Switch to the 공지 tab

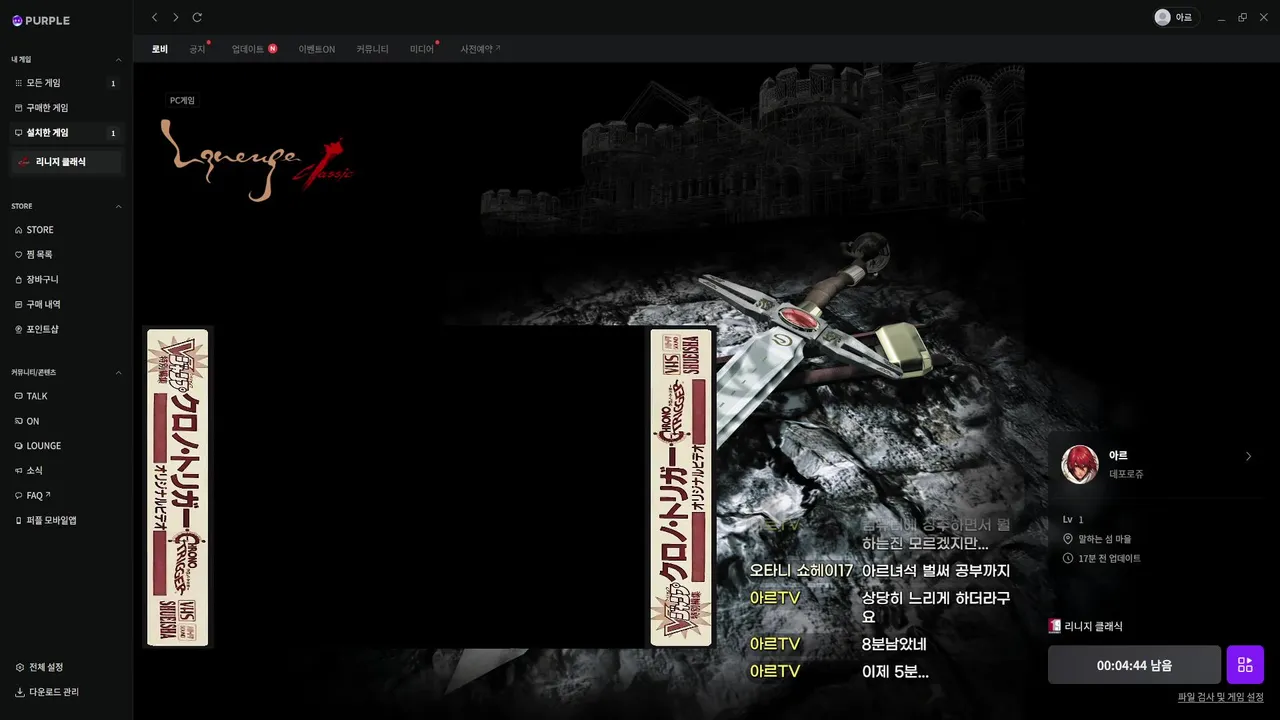point(197,49)
